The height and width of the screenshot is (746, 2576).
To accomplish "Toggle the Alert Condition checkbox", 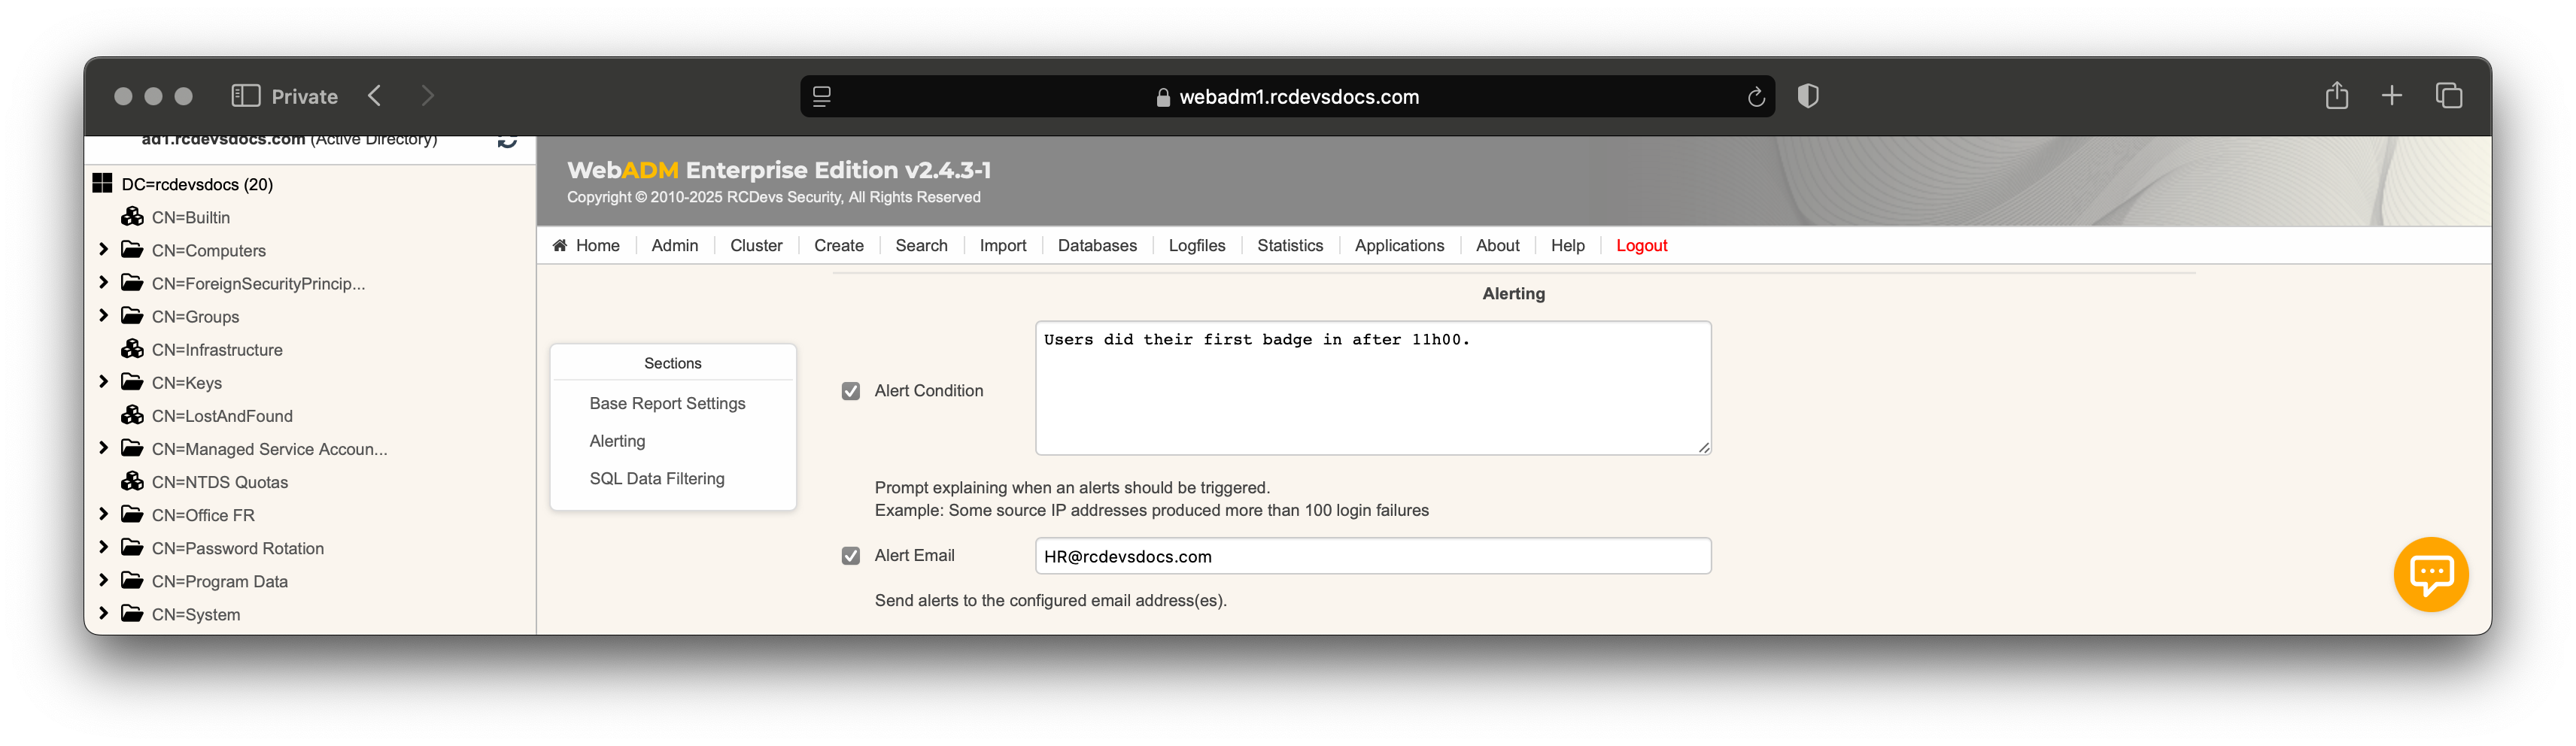I will coord(851,391).
